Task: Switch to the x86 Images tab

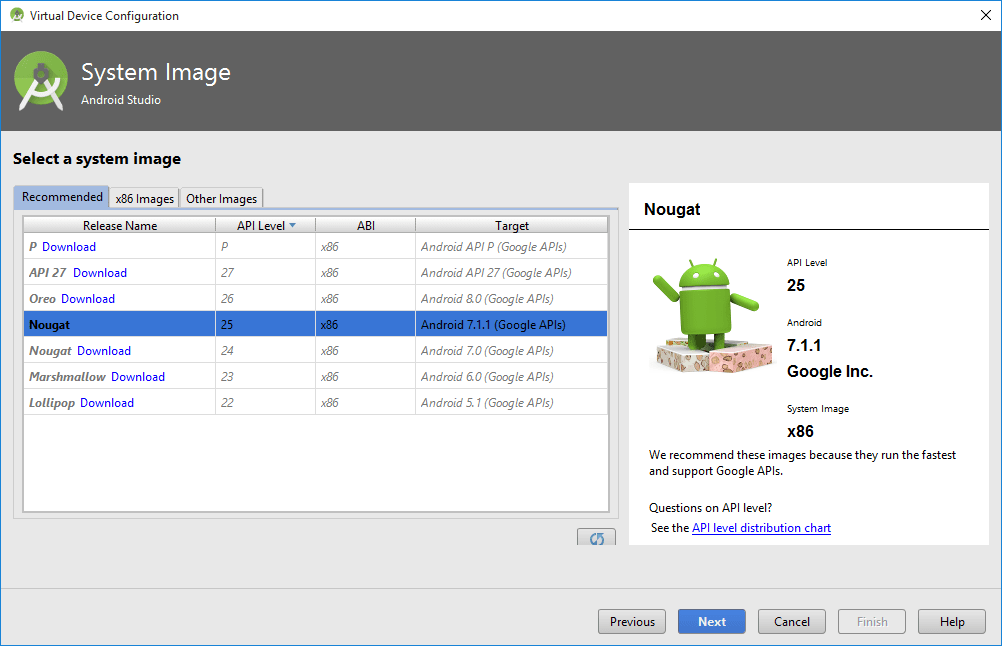Action: (145, 198)
